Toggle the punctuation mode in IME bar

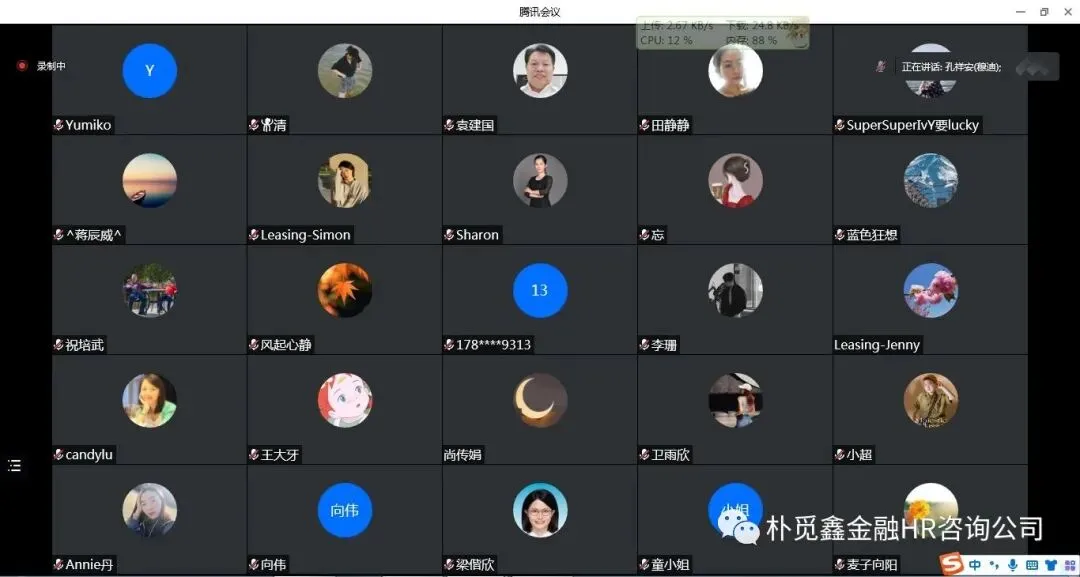click(x=994, y=565)
